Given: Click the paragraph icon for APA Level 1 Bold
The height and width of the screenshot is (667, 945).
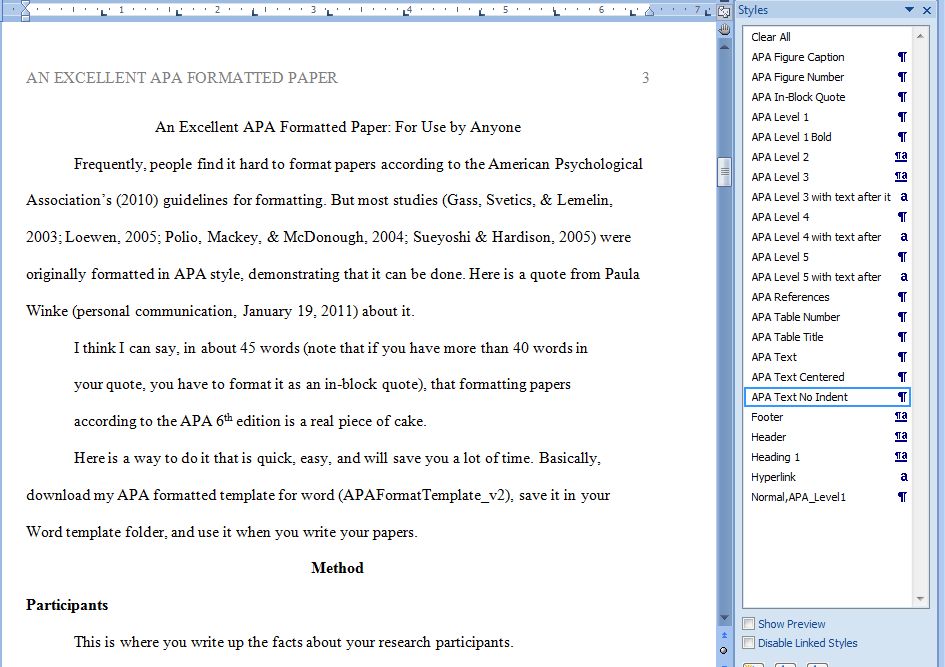Looking at the screenshot, I should tap(902, 137).
